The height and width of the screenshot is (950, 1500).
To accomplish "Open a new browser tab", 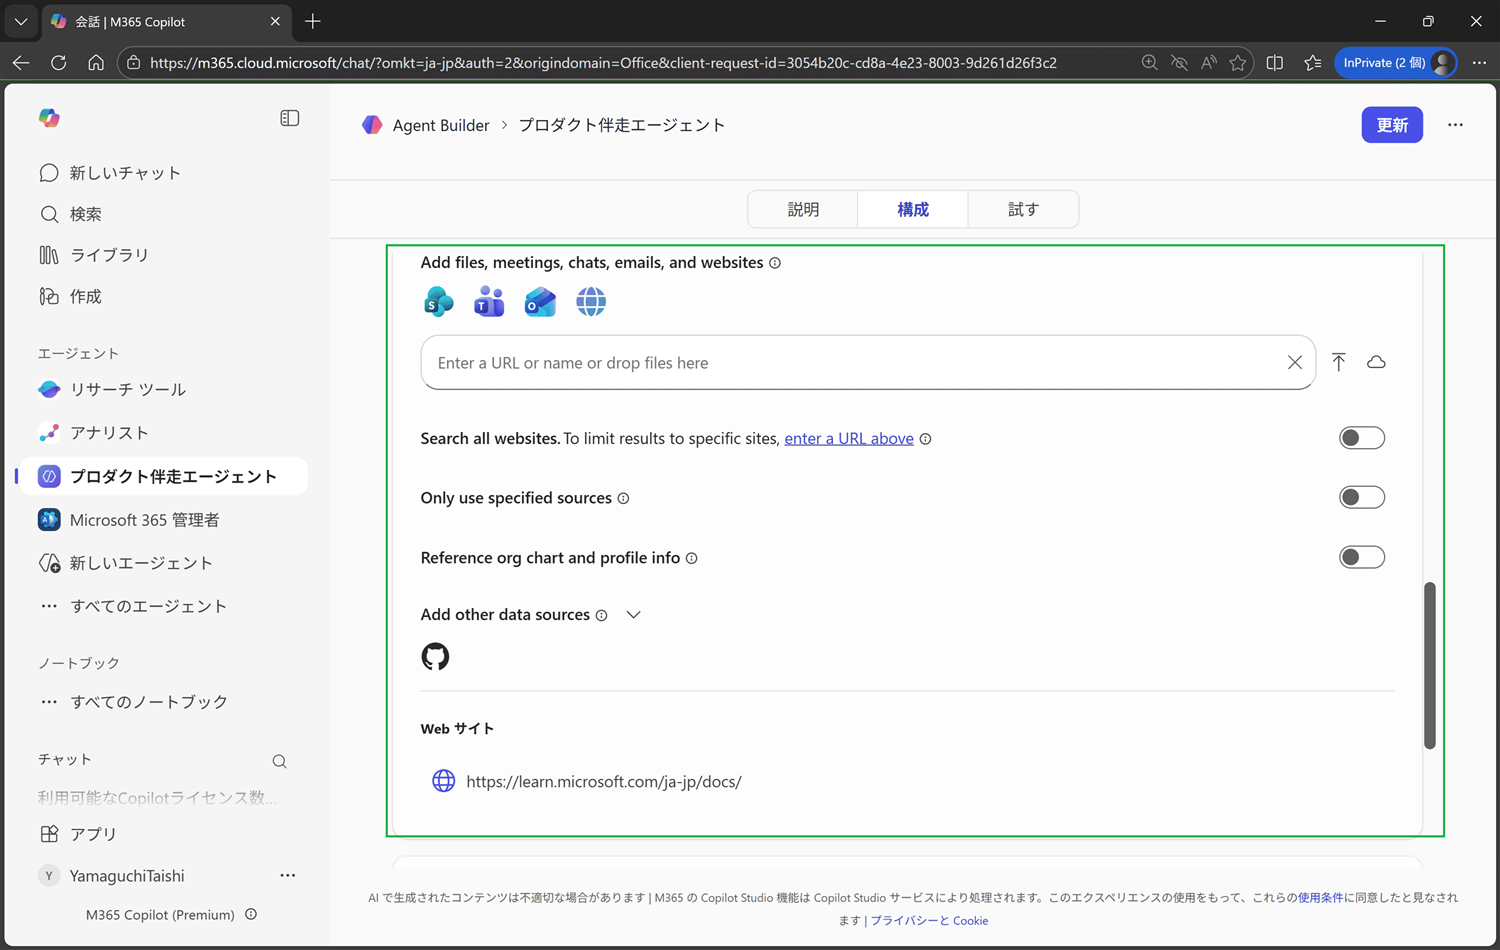I will (x=313, y=21).
